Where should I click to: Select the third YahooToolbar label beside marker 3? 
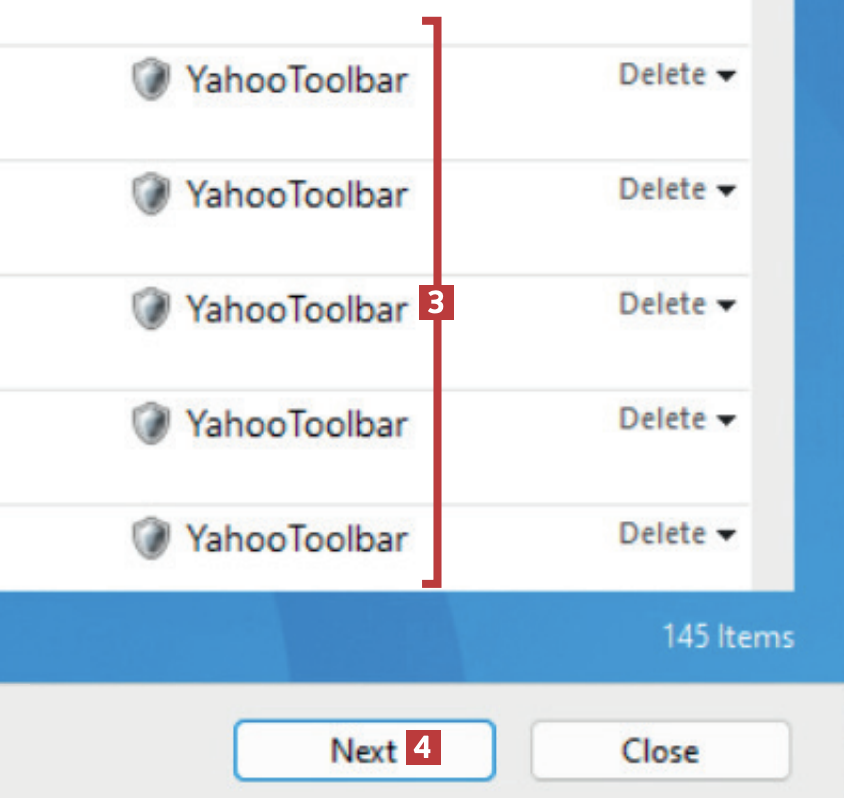tap(297, 309)
